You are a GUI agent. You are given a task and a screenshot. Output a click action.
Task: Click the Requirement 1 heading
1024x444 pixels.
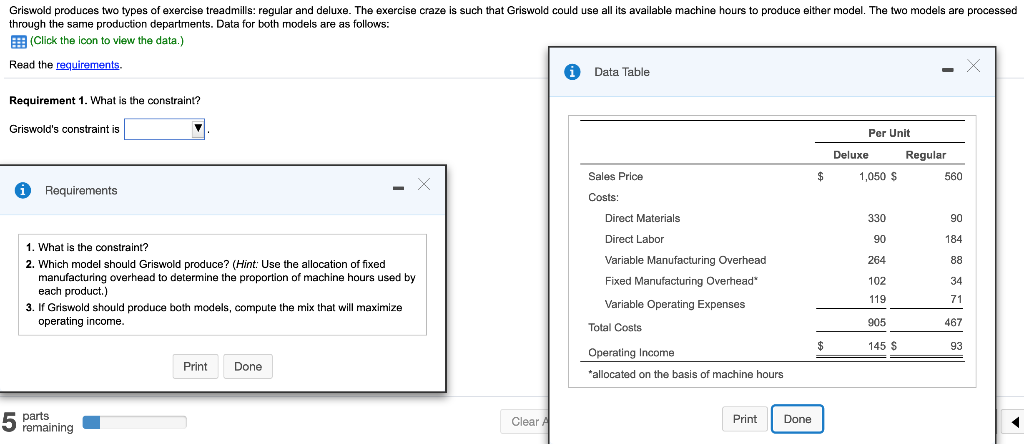coord(48,101)
